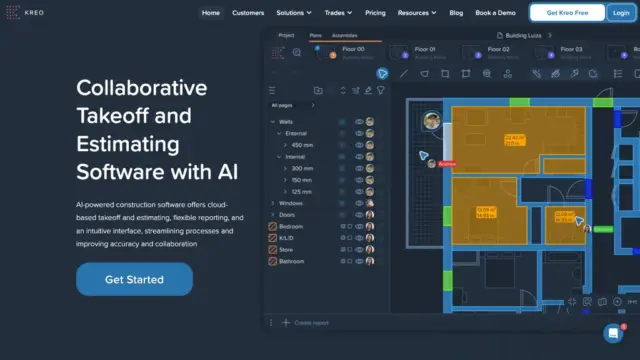The height and width of the screenshot is (360, 640).
Task: Click the Book a Demo link
Action: point(496,13)
